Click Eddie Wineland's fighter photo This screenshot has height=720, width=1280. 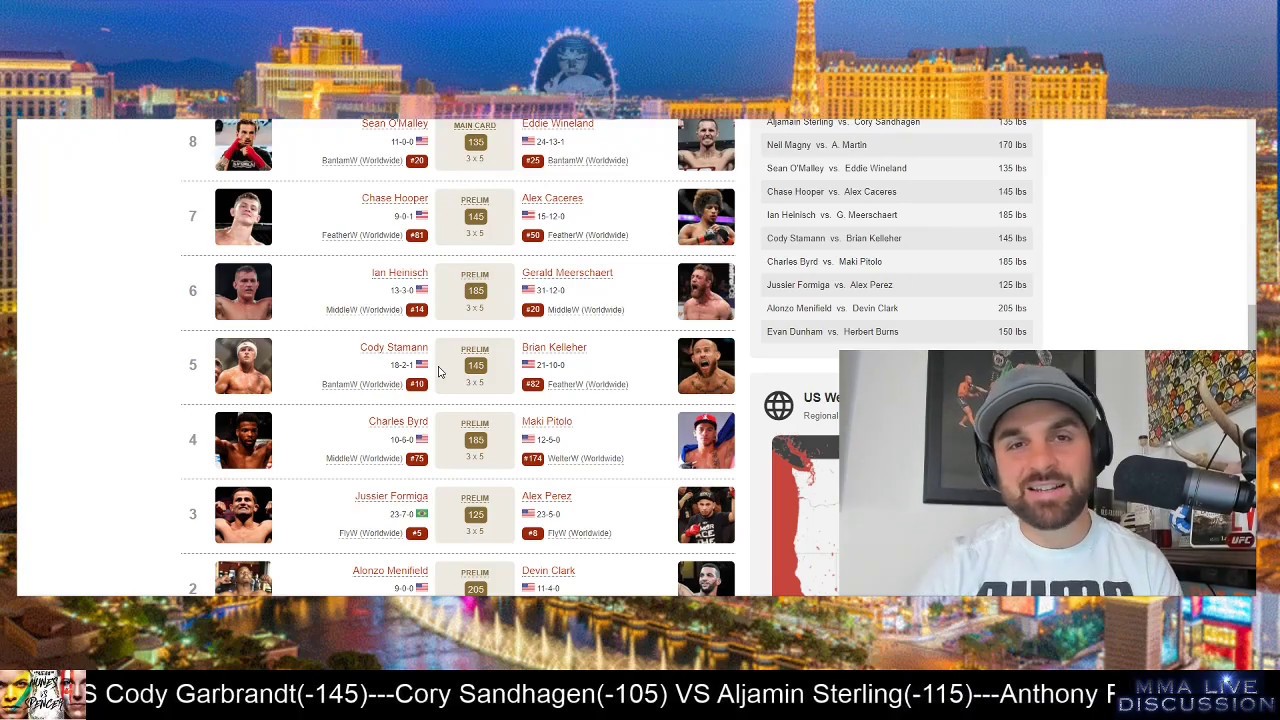(706, 144)
